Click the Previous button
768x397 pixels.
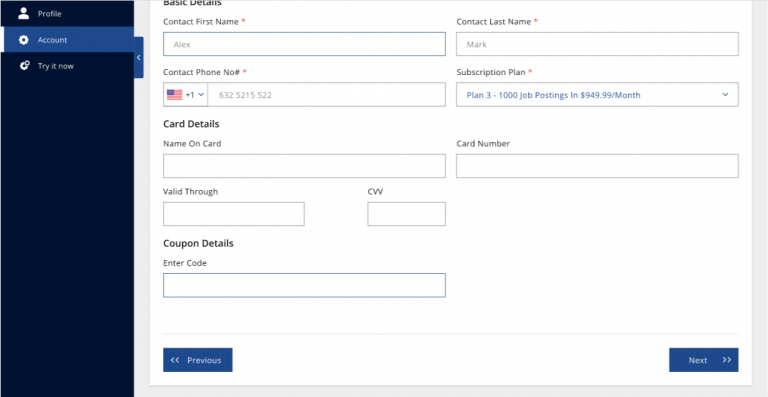click(197, 360)
